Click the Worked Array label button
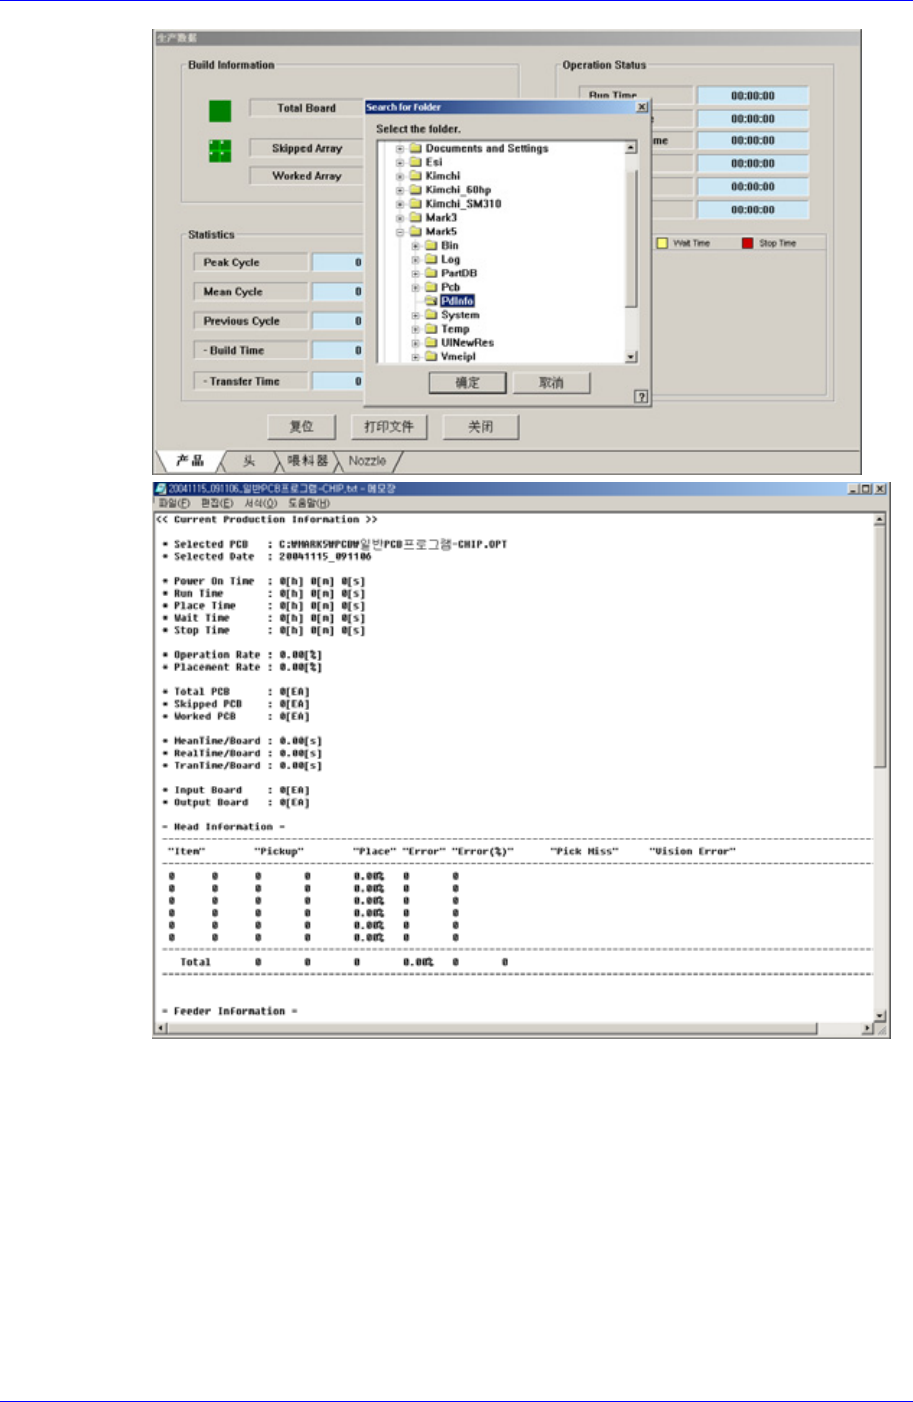This screenshot has width=913, height=1402. click(x=307, y=176)
